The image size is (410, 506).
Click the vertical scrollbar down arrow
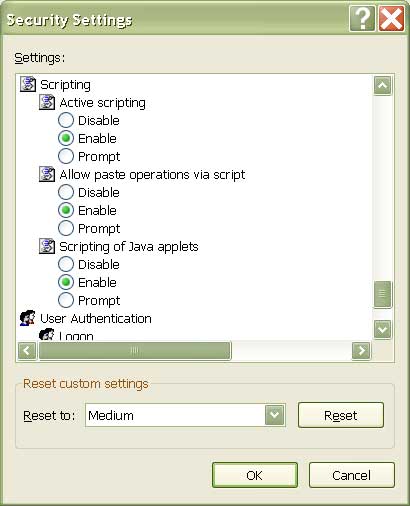click(383, 330)
